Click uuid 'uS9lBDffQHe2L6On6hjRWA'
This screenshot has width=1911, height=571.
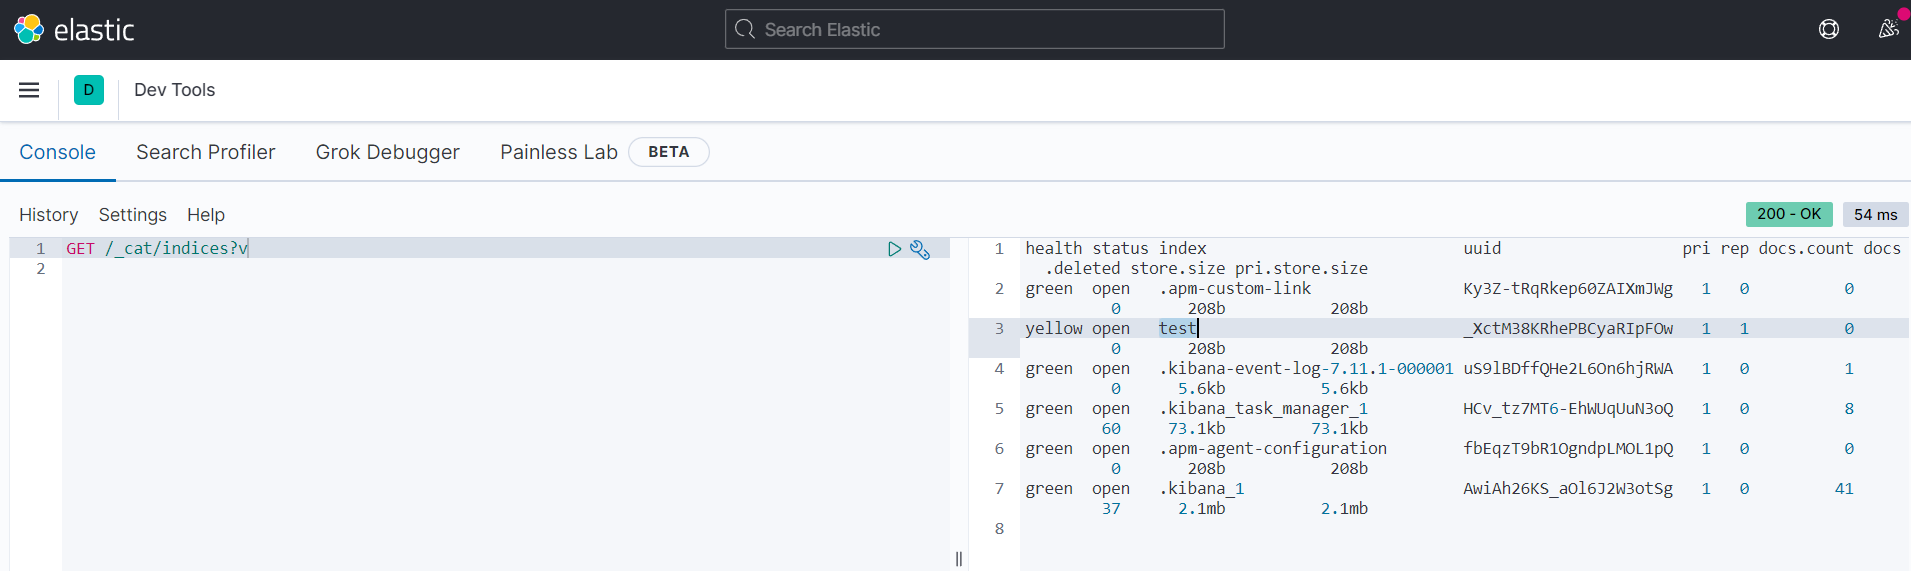1568,368
